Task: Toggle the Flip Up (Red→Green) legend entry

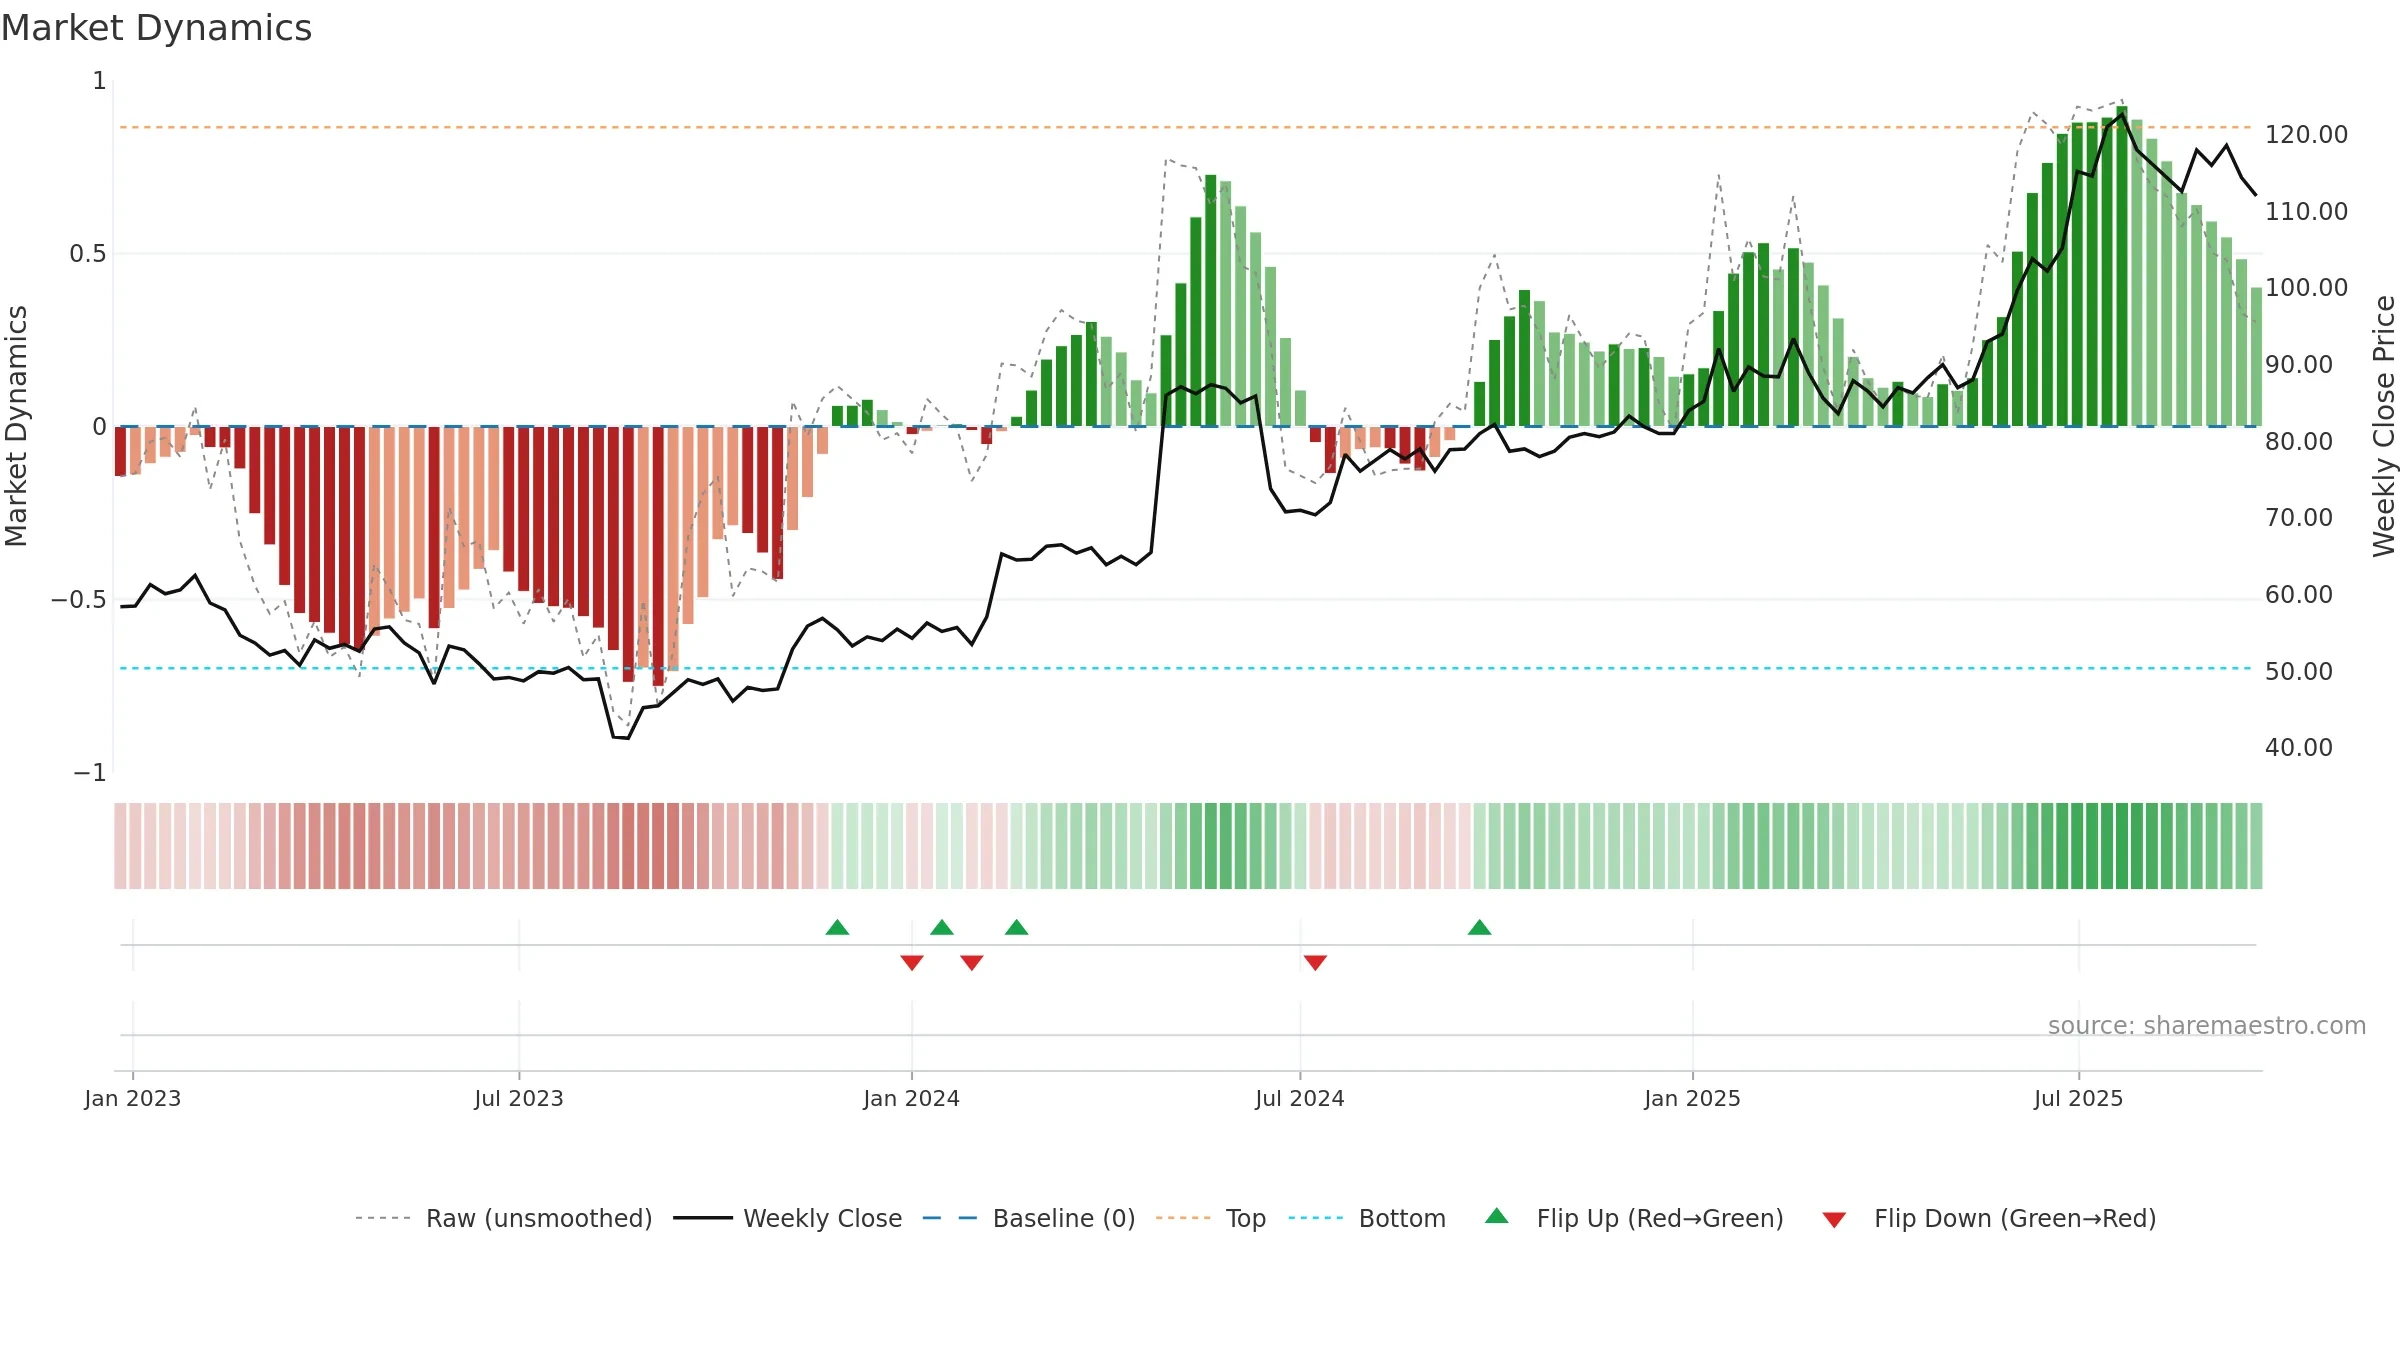Action: [x=1634, y=1218]
